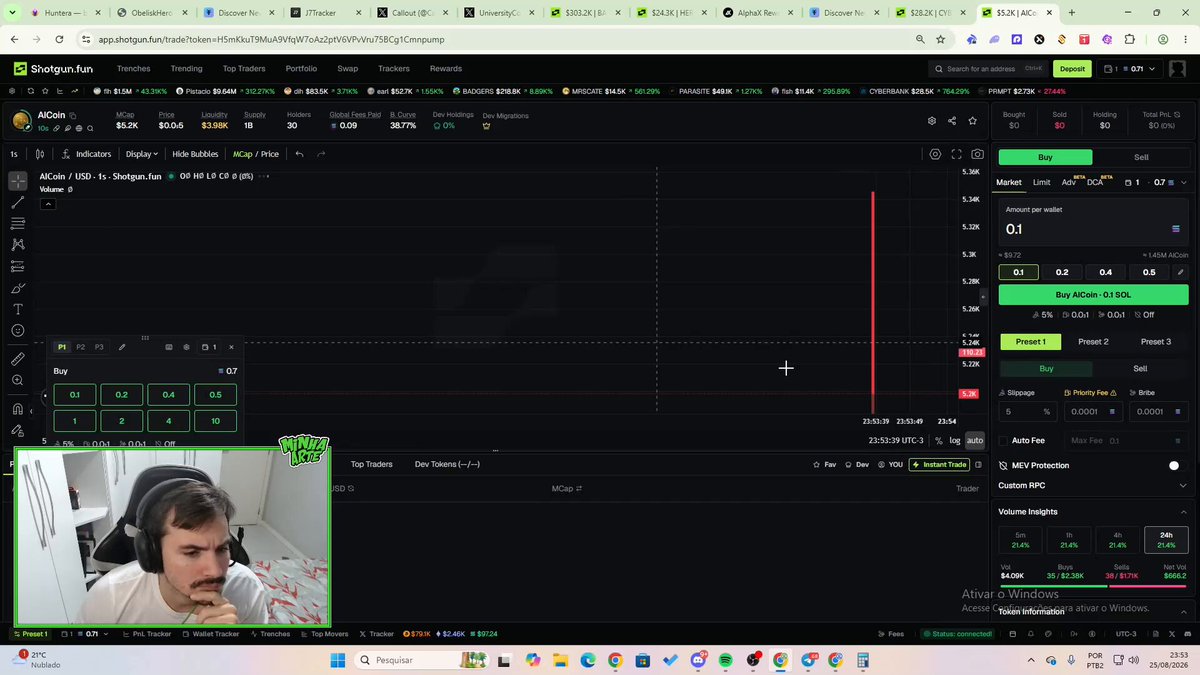Image resolution: width=1200 pixels, height=675 pixels.
Task: Click the address search field
Action: click(986, 69)
